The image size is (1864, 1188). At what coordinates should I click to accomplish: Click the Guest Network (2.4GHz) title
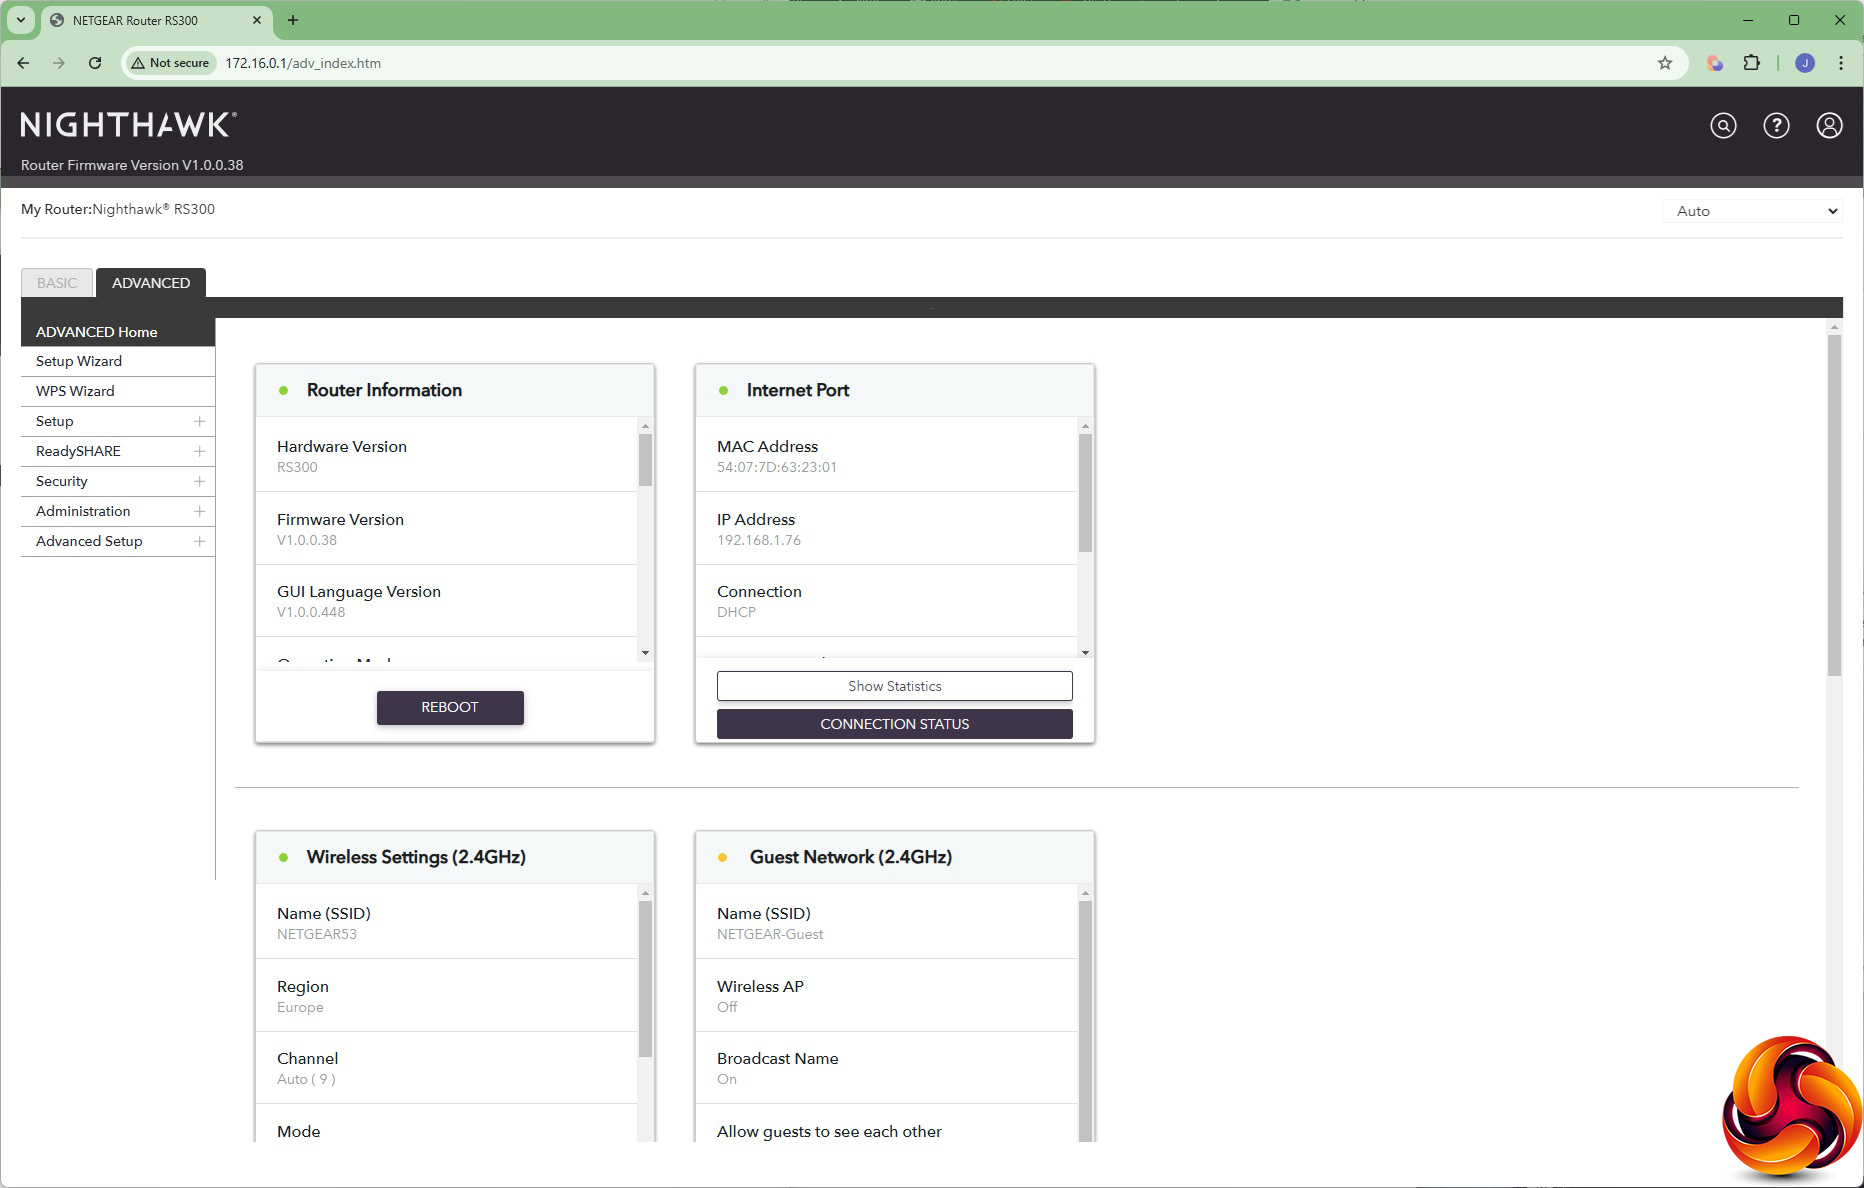pos(851,857)
